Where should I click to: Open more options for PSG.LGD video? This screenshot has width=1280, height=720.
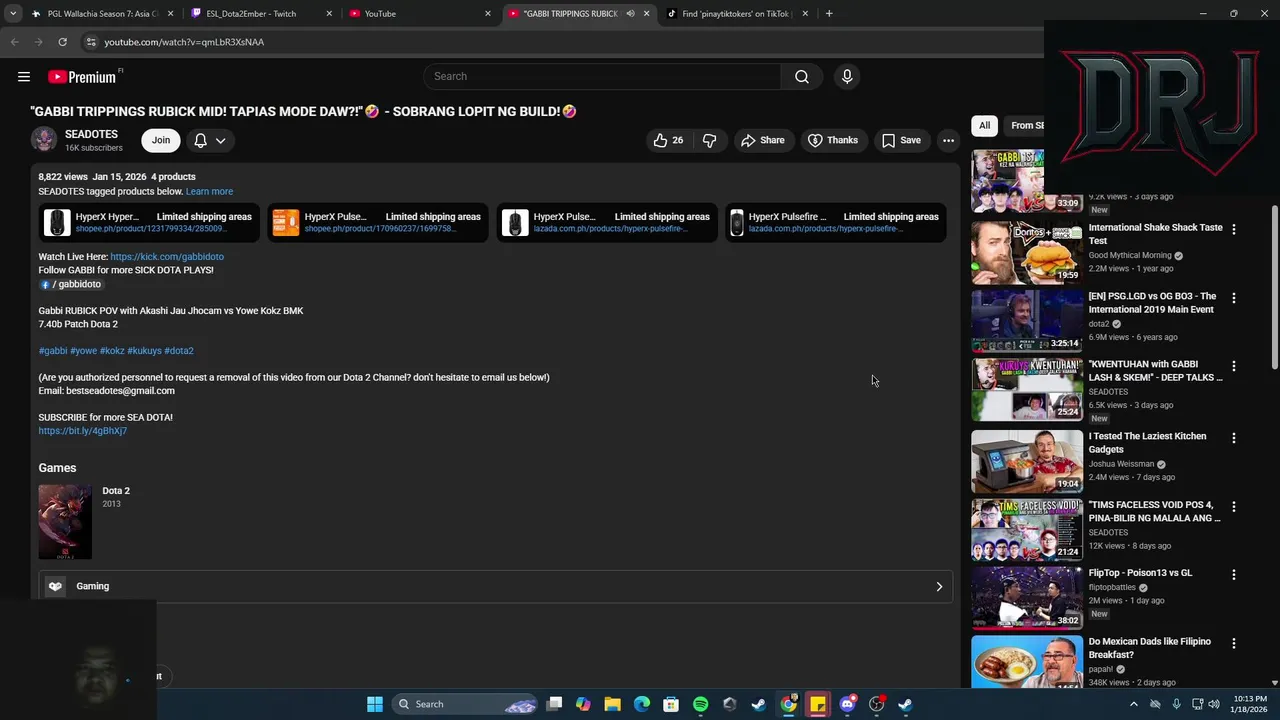pos(1233,298)
